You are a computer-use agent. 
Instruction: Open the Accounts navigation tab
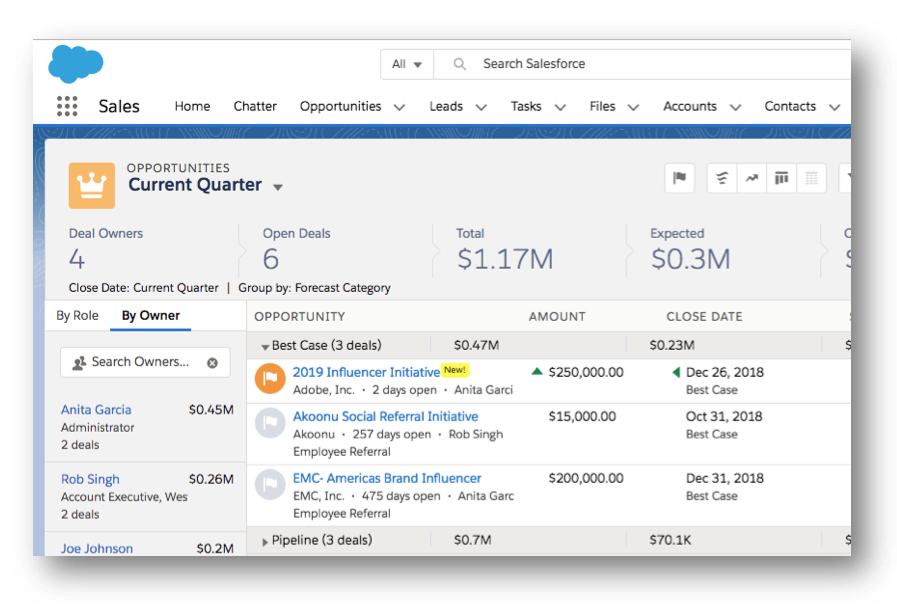pos(690,106)
